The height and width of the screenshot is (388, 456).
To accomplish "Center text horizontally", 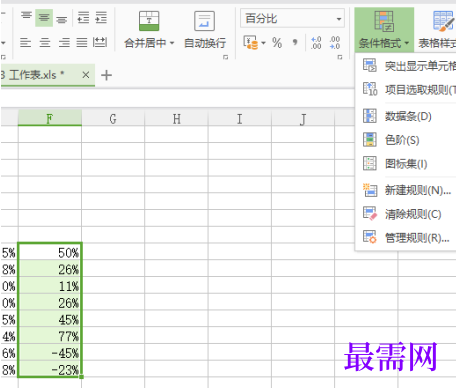I will [45, 42].
